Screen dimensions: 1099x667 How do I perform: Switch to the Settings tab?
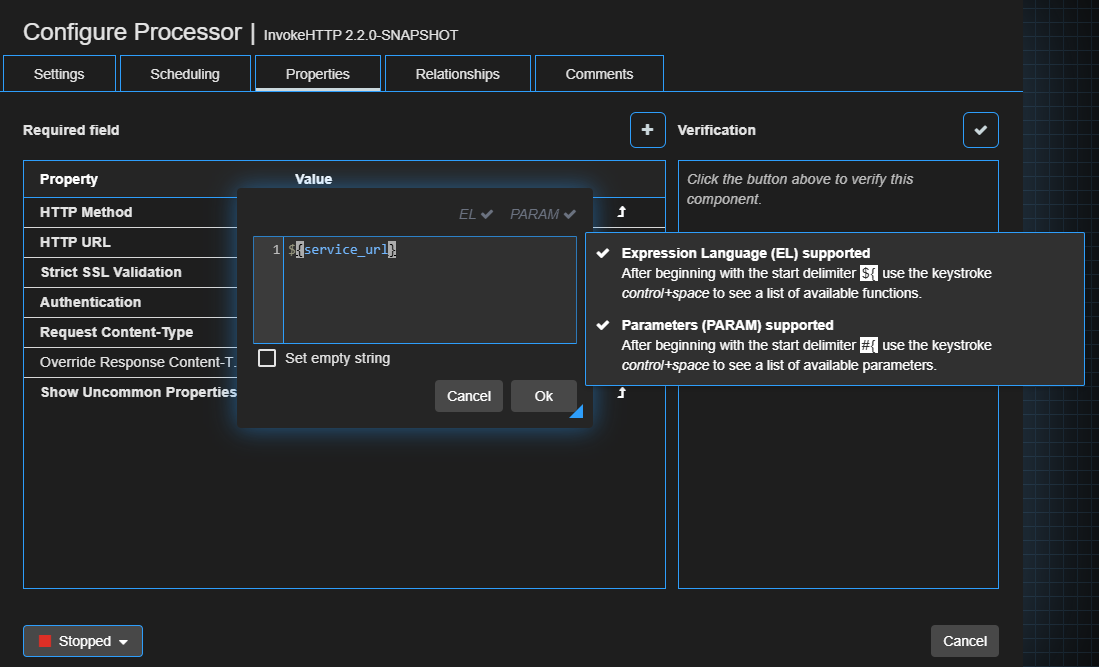(59, 72)
